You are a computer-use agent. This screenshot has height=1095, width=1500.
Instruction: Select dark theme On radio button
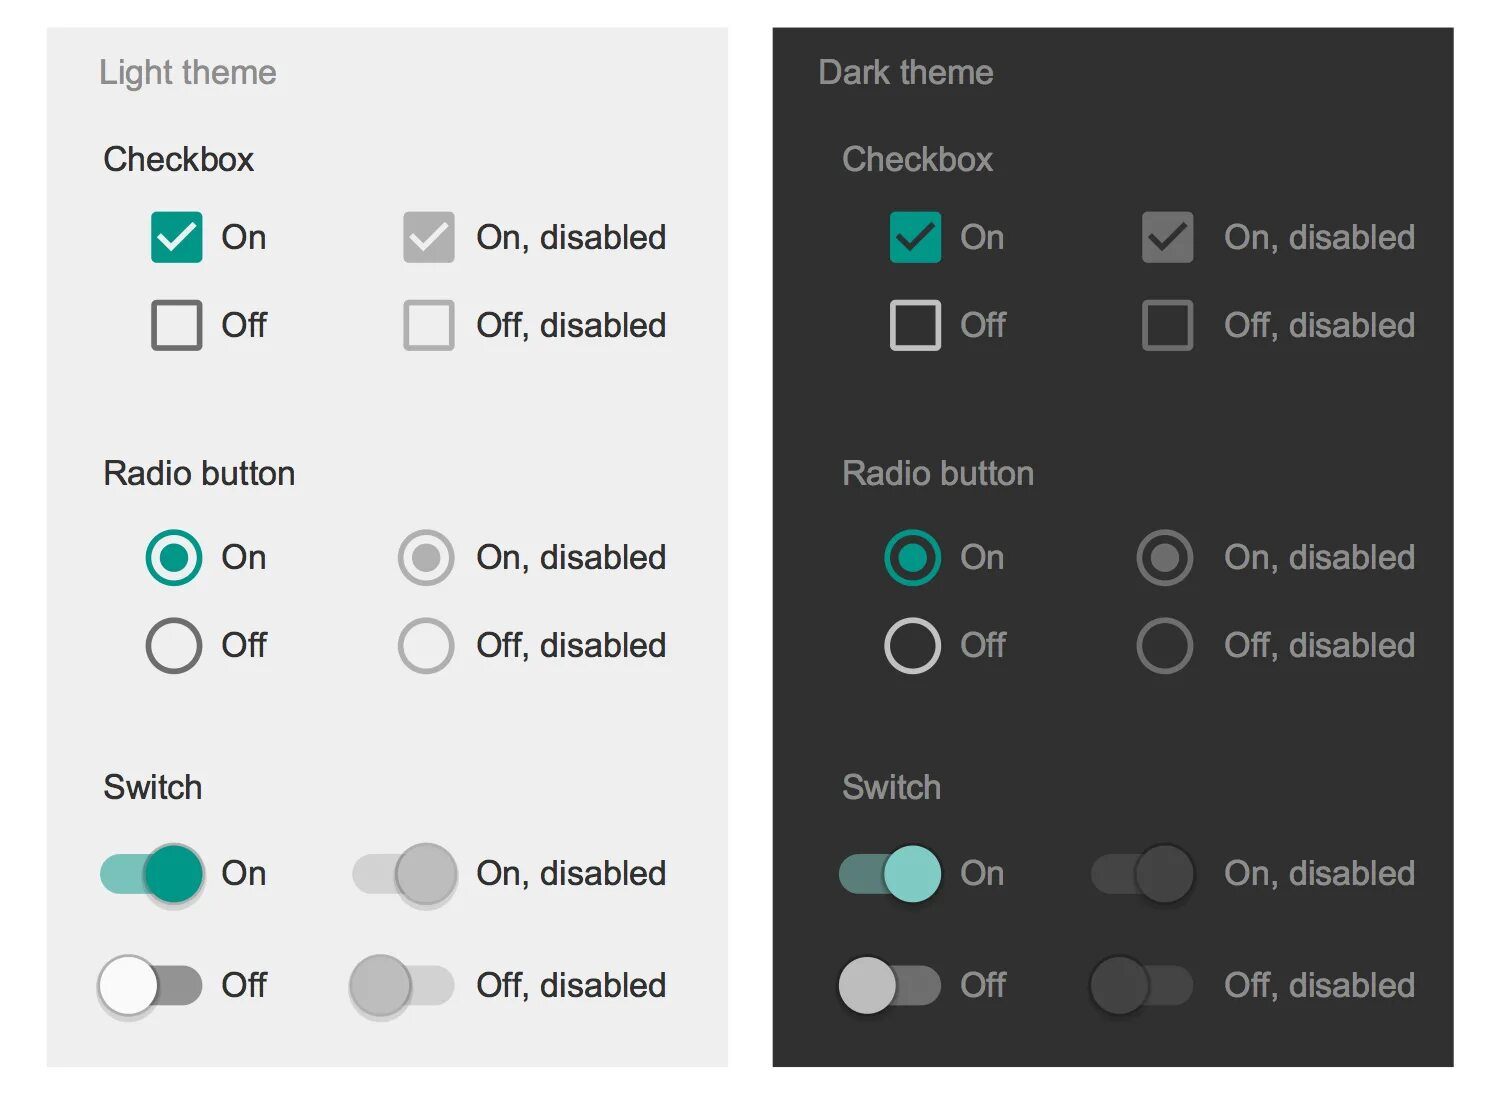click(912, 557)
